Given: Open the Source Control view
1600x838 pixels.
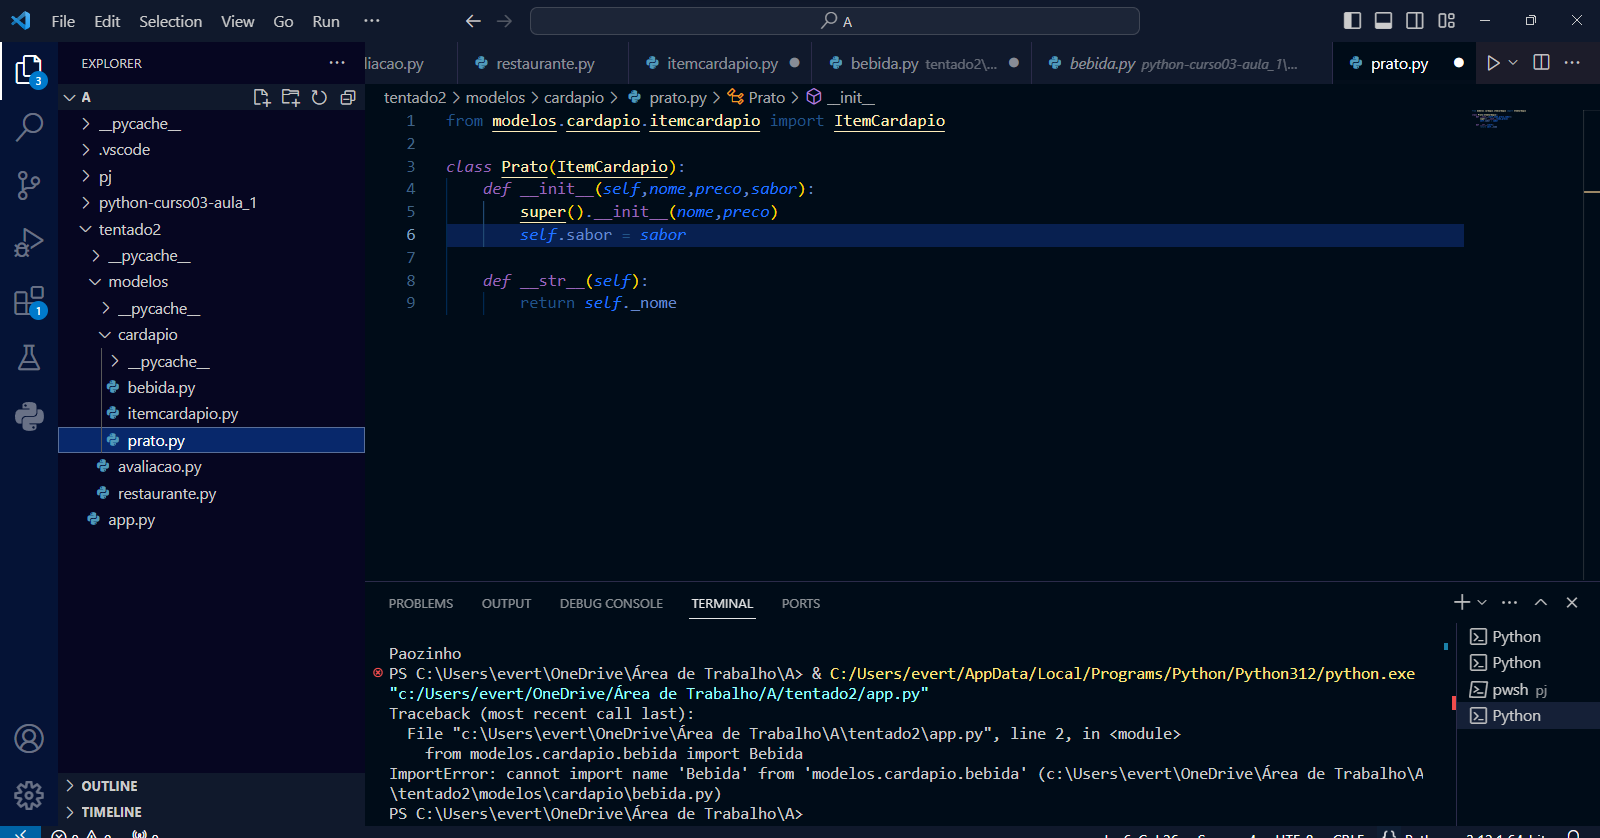Looking at the screenshot, I should click(x=29, y=184).
